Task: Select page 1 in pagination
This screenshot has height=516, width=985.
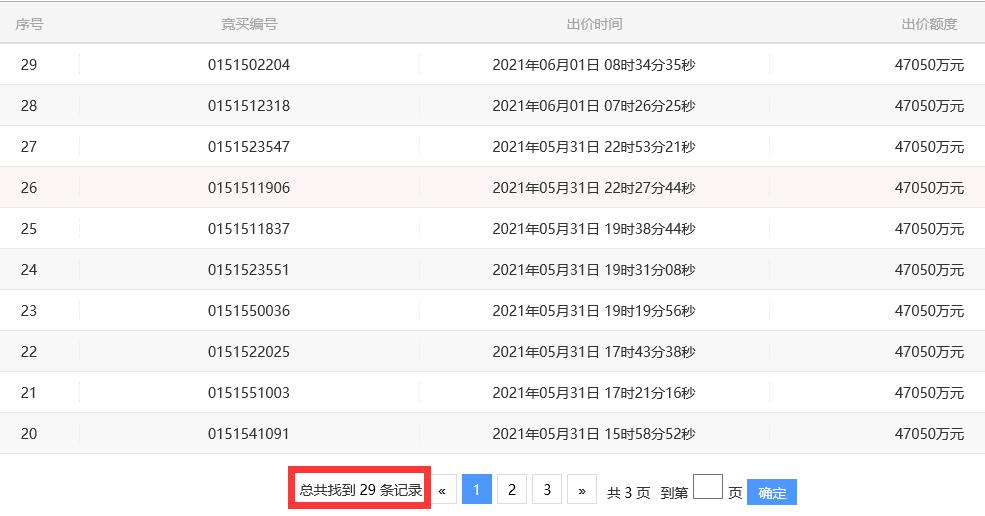Action: tap(476, 489)
